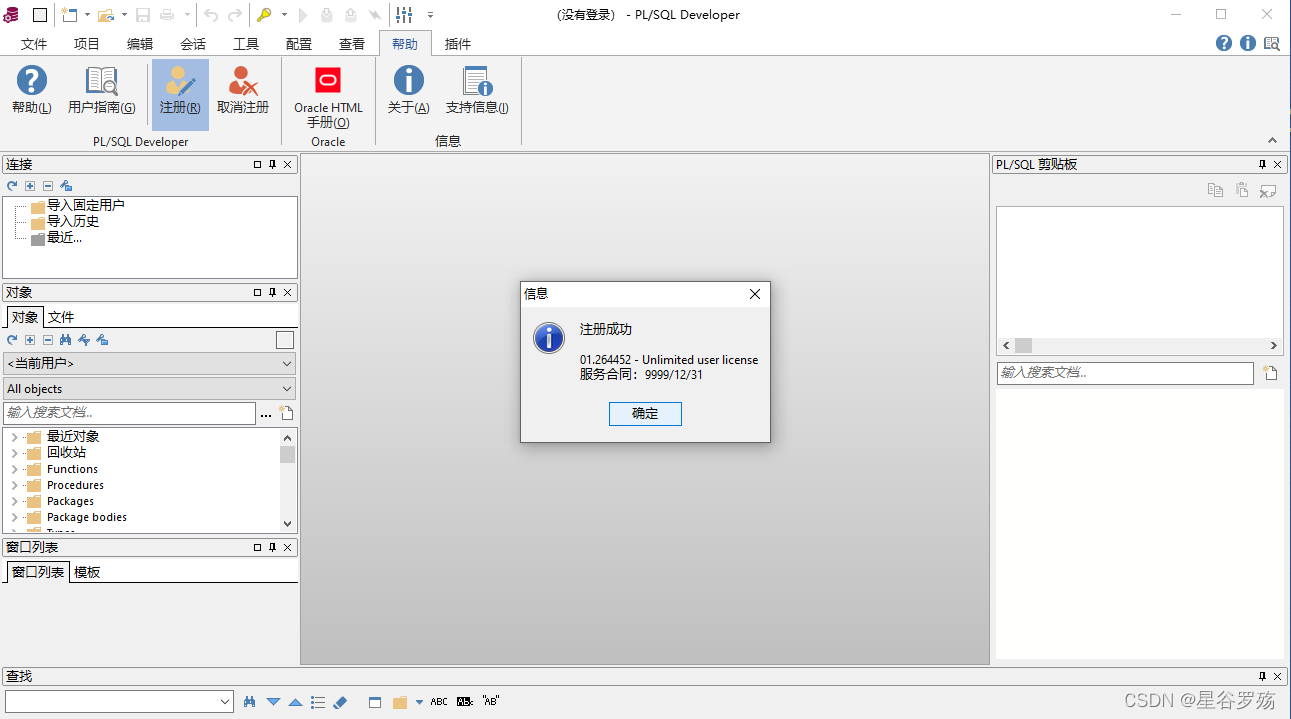
Task: Open the Session (会话) ribbon tab
Action: [x=193, y=44]
